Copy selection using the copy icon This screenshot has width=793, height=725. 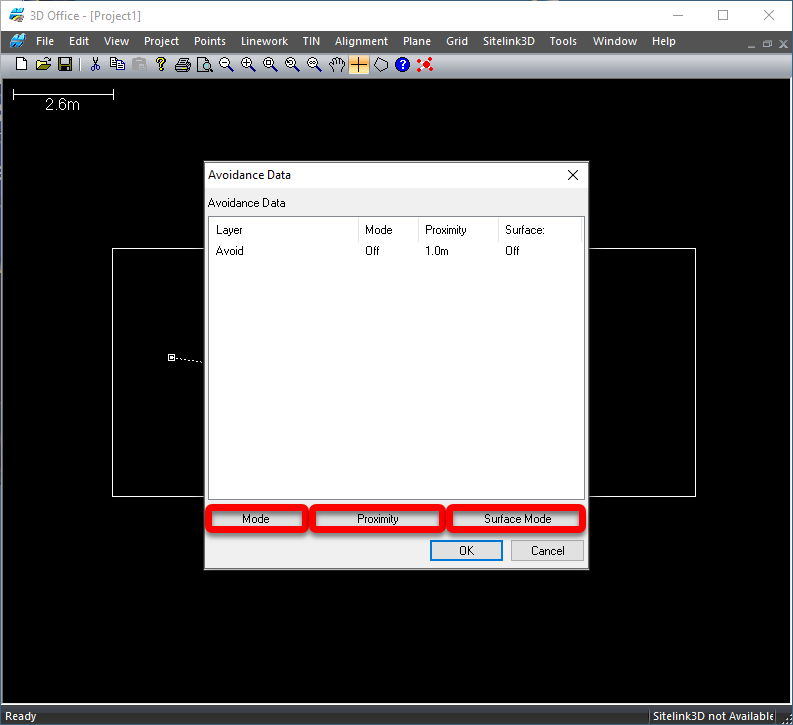point(117,64)
